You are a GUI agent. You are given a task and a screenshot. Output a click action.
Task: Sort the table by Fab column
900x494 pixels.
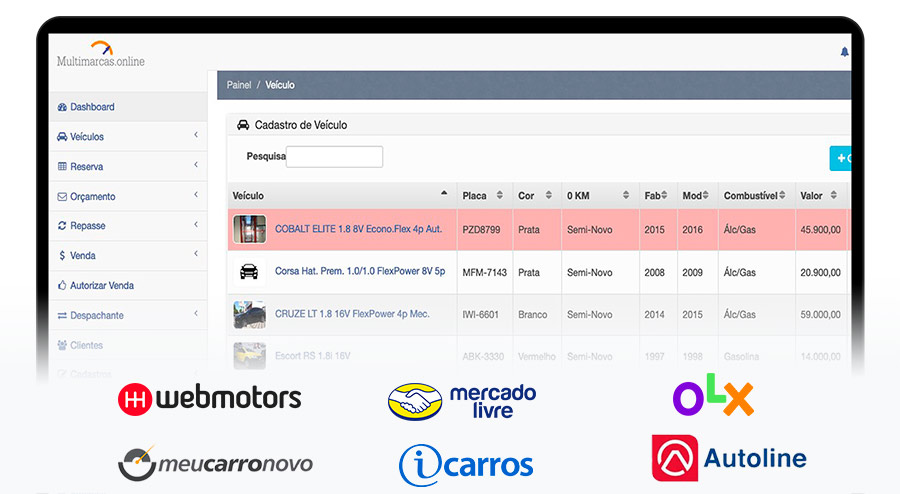tap(658, 196)
